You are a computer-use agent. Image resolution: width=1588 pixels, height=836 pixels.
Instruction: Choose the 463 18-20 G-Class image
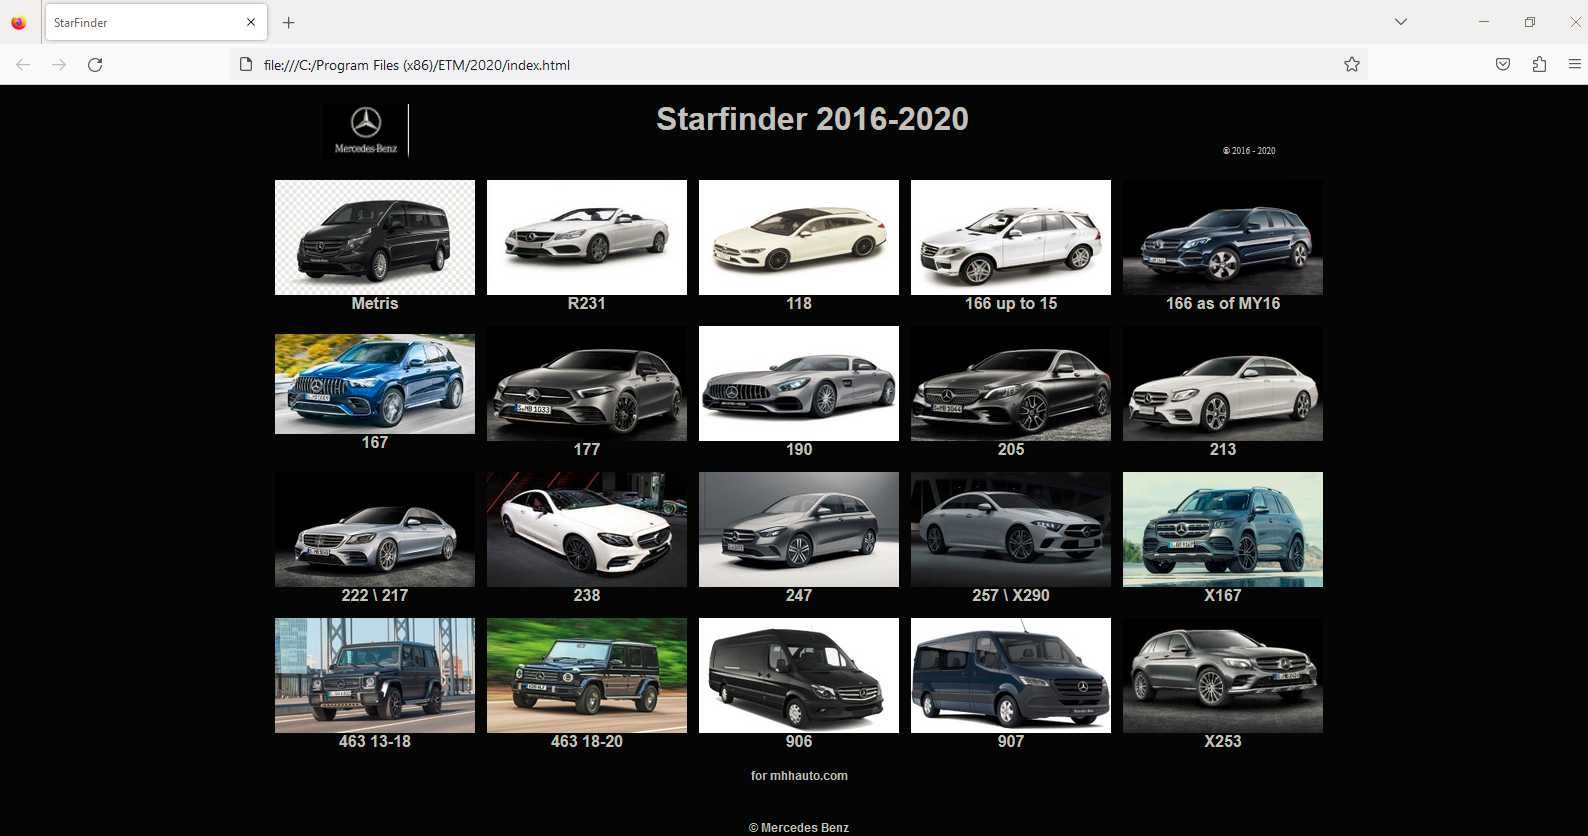point(587,675)
